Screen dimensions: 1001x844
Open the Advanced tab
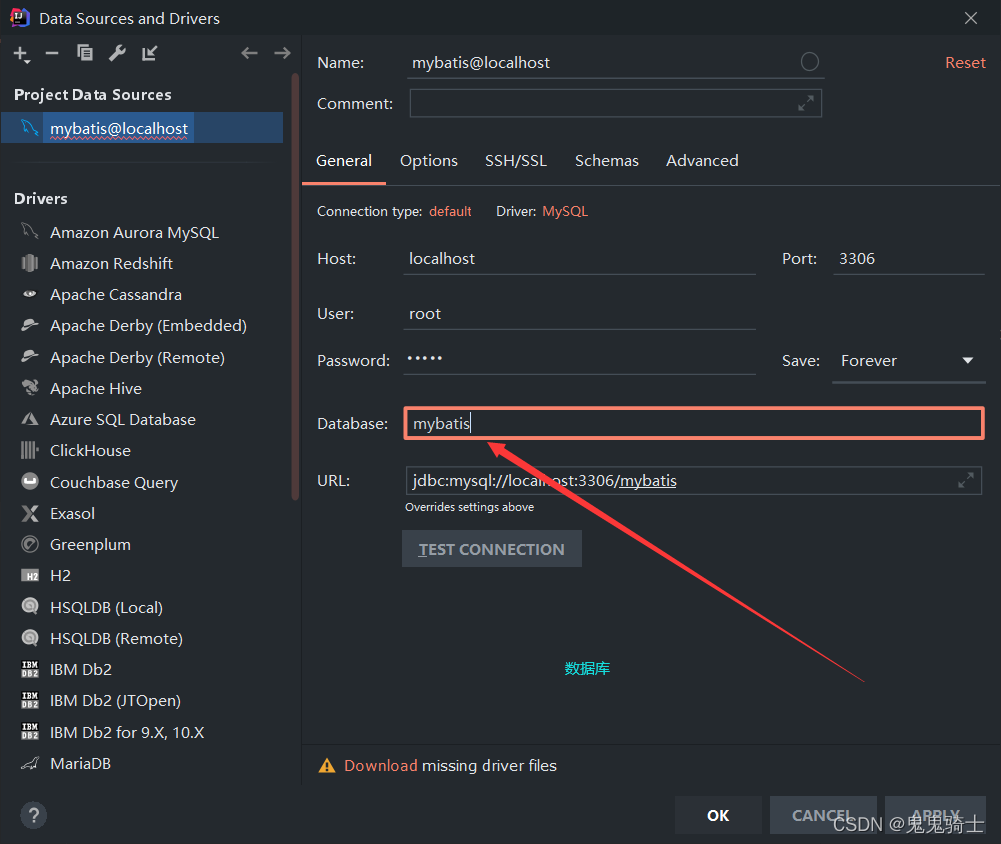tap(702, 161)
